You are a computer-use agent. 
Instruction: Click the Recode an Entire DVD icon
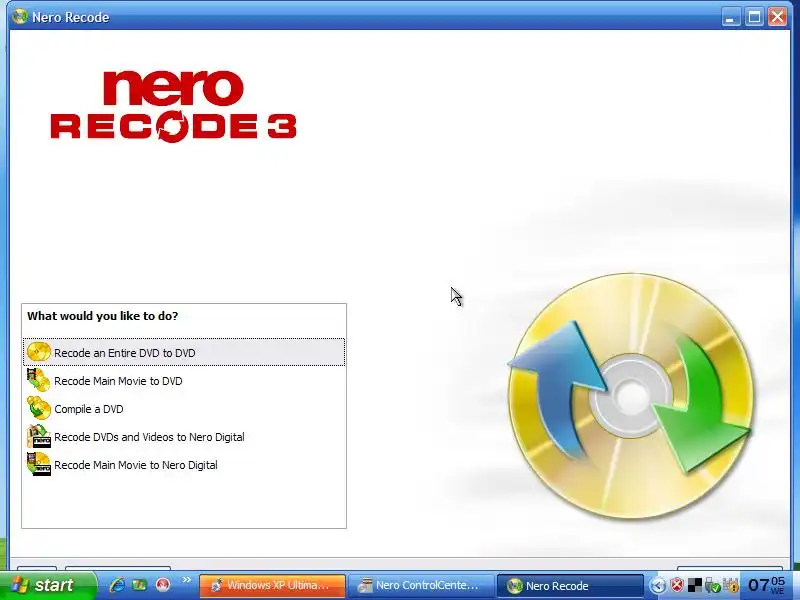[x=39, y=352]
